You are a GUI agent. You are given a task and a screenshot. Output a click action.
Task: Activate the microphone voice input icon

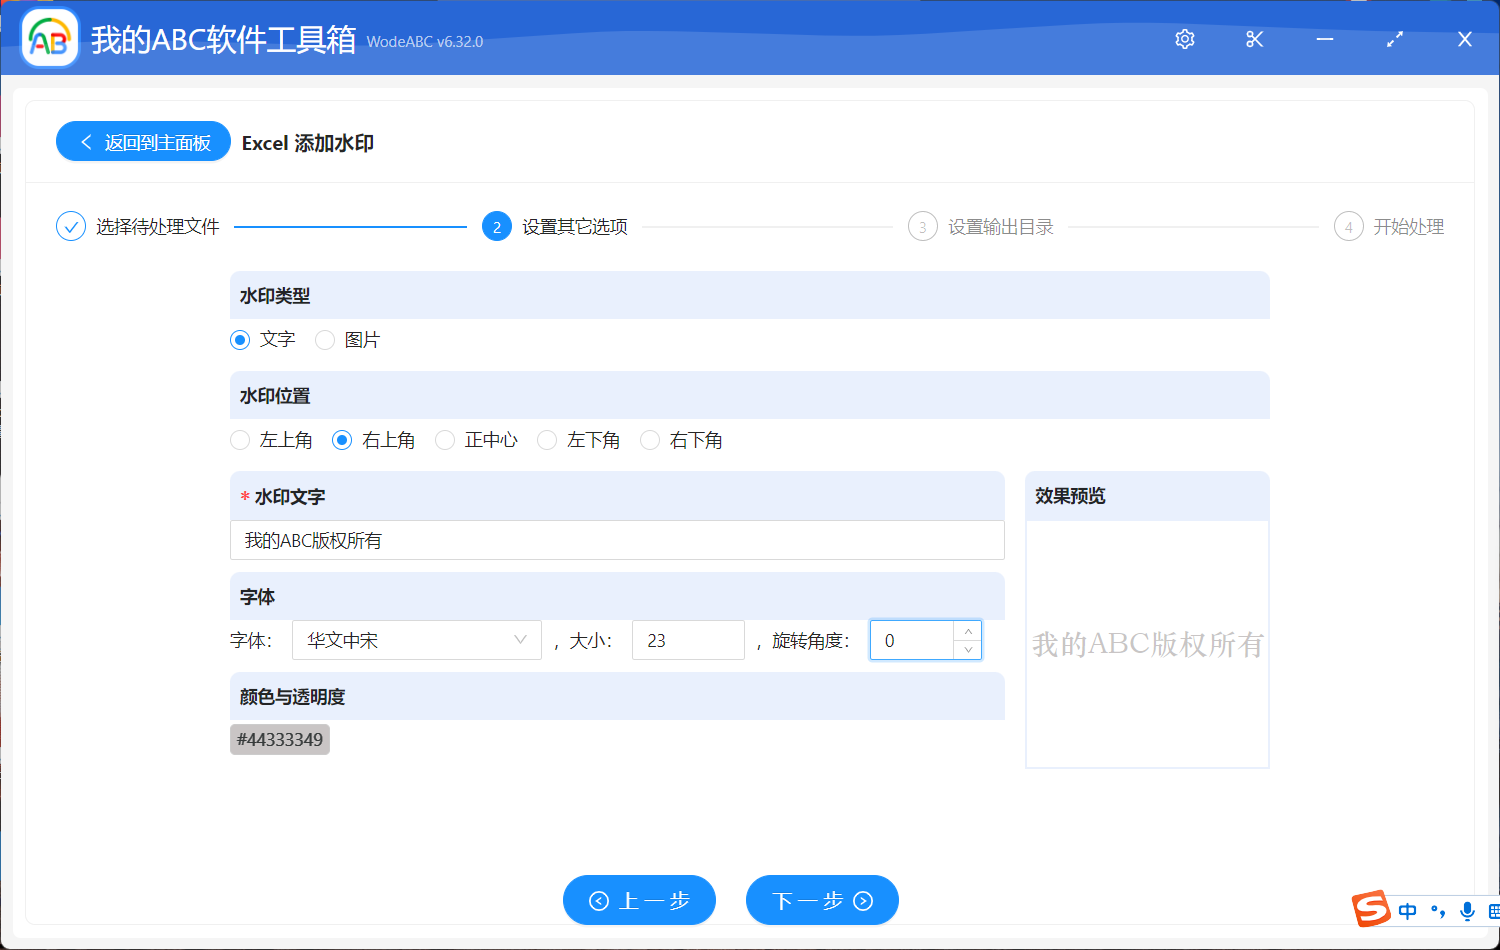click(1467, 911)
